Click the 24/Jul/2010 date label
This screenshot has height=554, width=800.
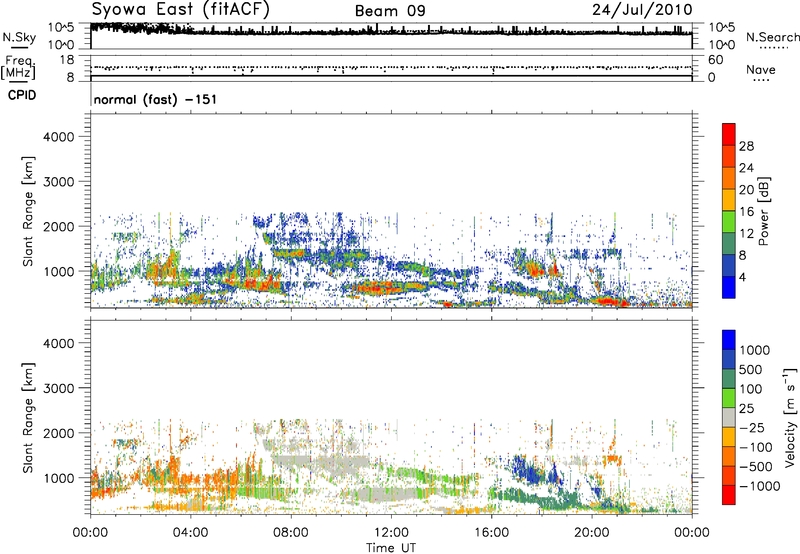pyautogui.click(x=648, y=10)
